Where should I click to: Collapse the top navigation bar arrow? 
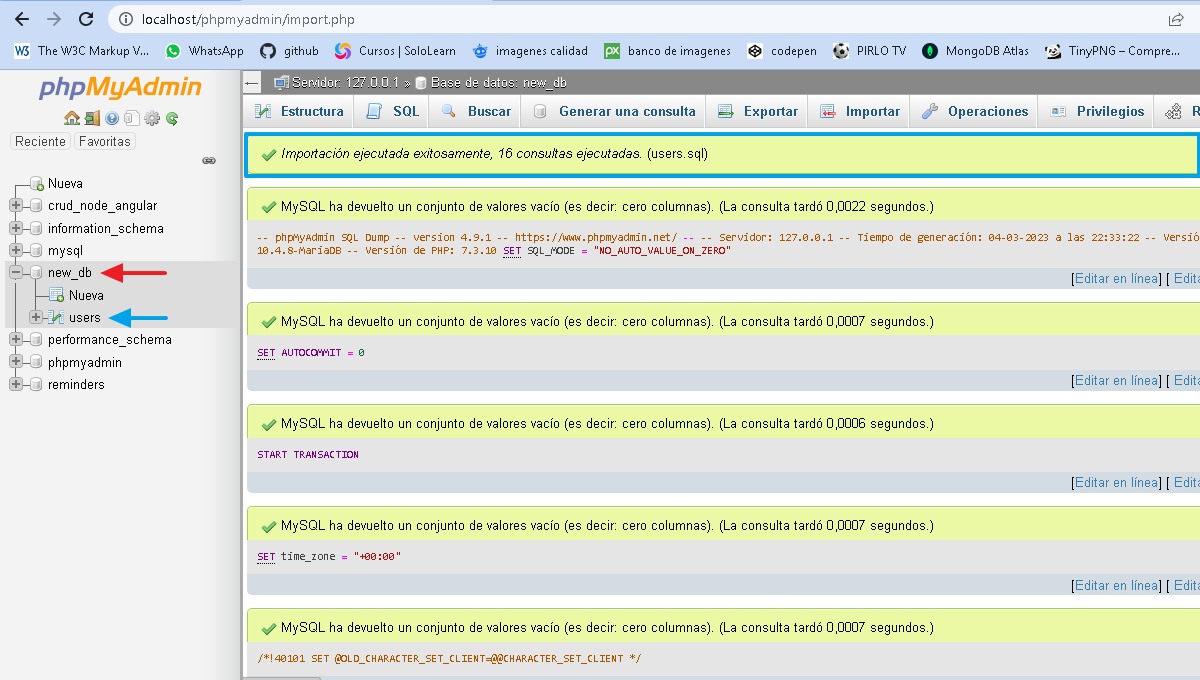pos(252,82)
